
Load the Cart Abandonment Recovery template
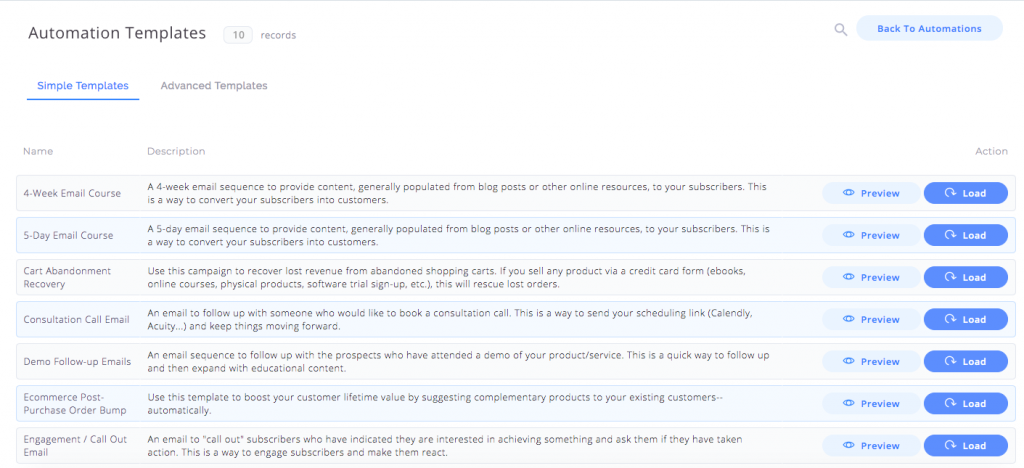(x=965, y=277)
